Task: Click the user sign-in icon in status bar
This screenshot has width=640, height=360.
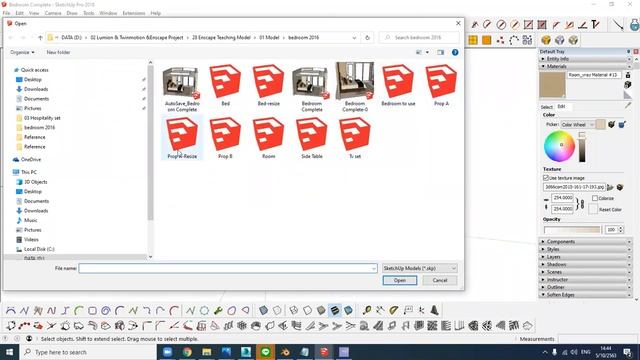Action: 29,339
